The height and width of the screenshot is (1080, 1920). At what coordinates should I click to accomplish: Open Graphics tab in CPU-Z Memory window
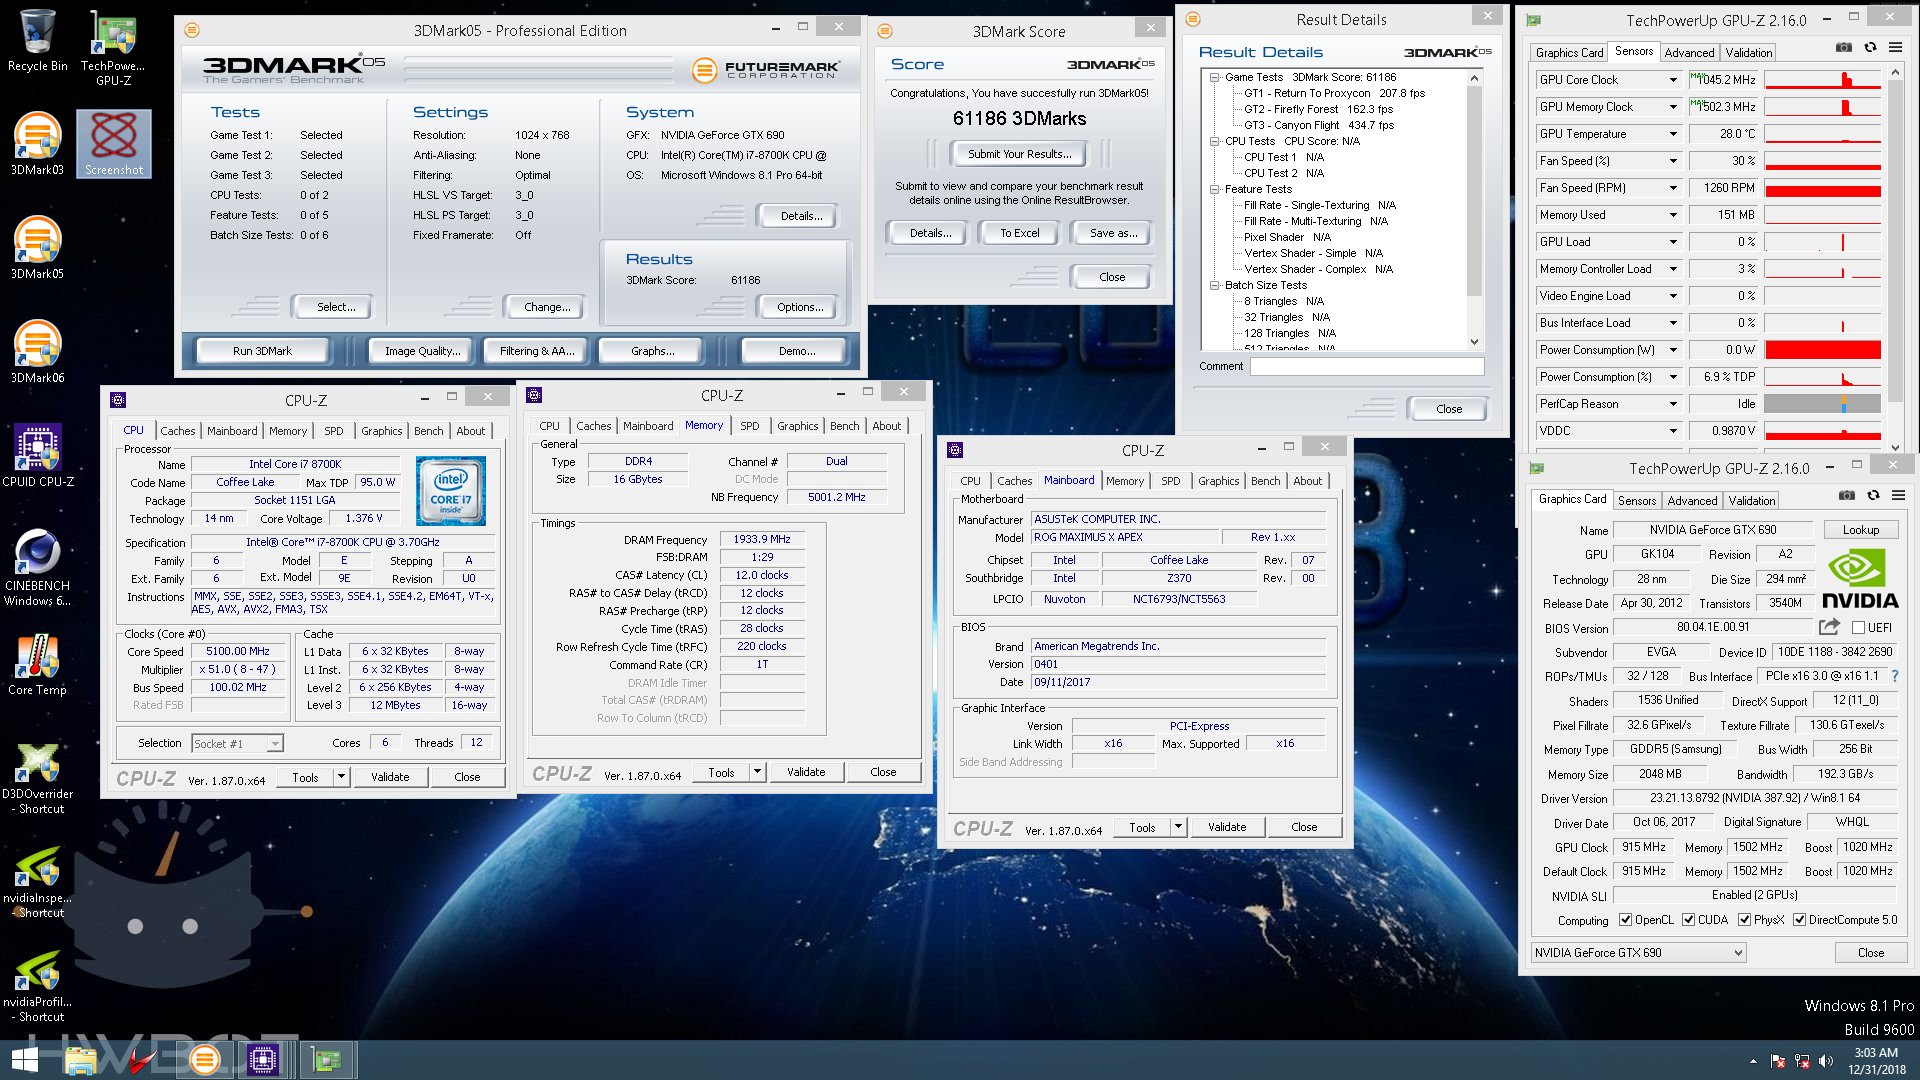[798, 426]
